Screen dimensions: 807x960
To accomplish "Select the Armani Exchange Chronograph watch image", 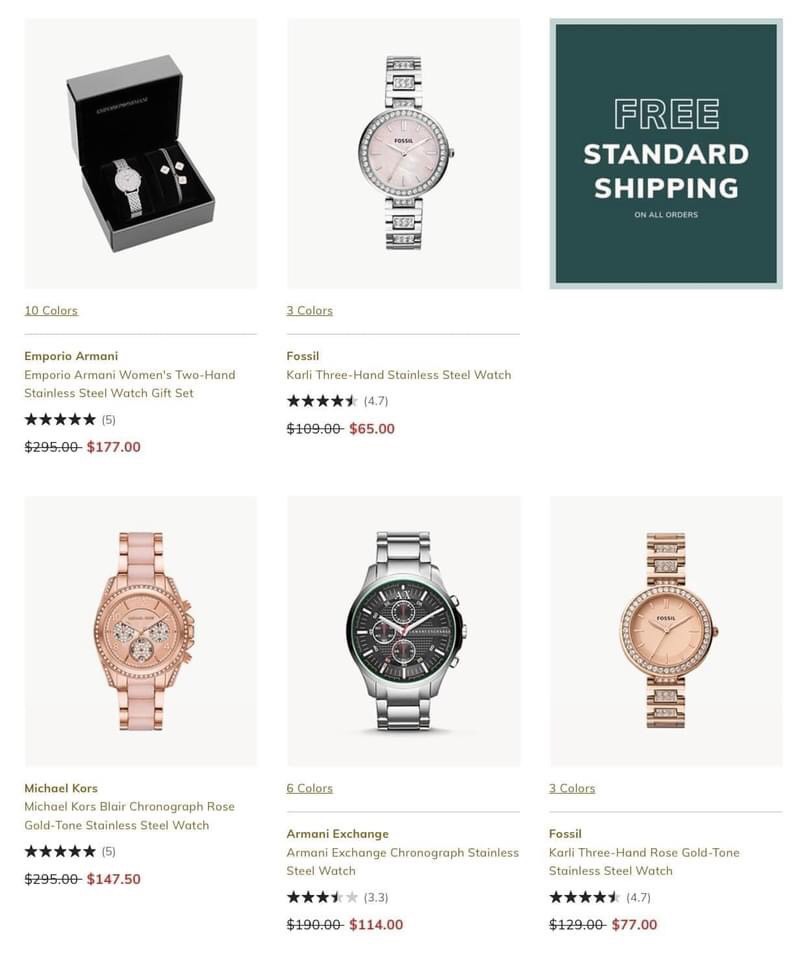I will point(403,631).
